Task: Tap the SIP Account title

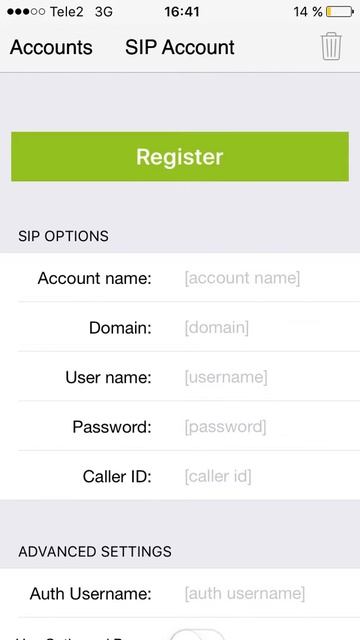Action: [x=180, y=47]
